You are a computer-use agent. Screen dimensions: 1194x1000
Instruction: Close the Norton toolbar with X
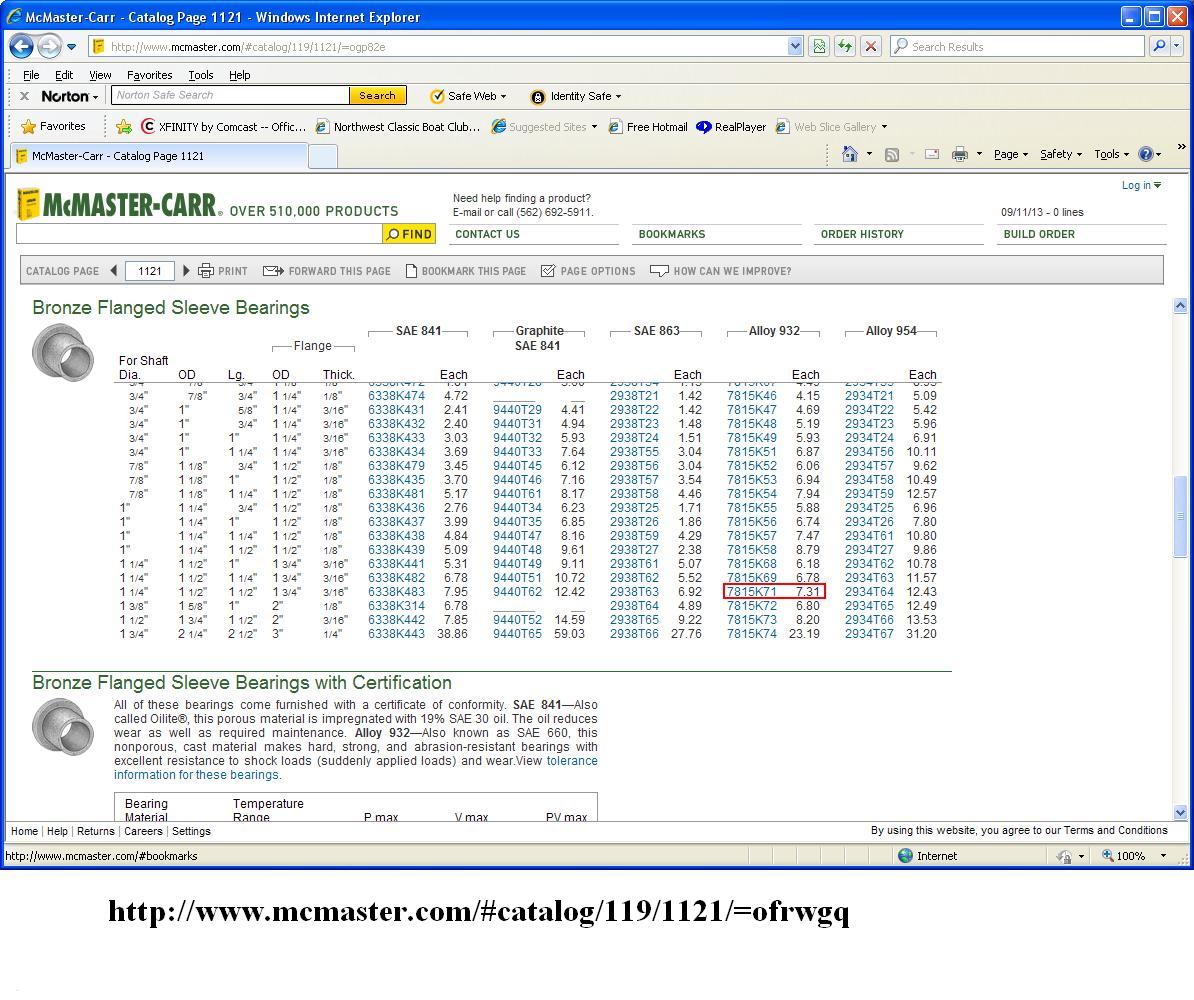[24, 96]
